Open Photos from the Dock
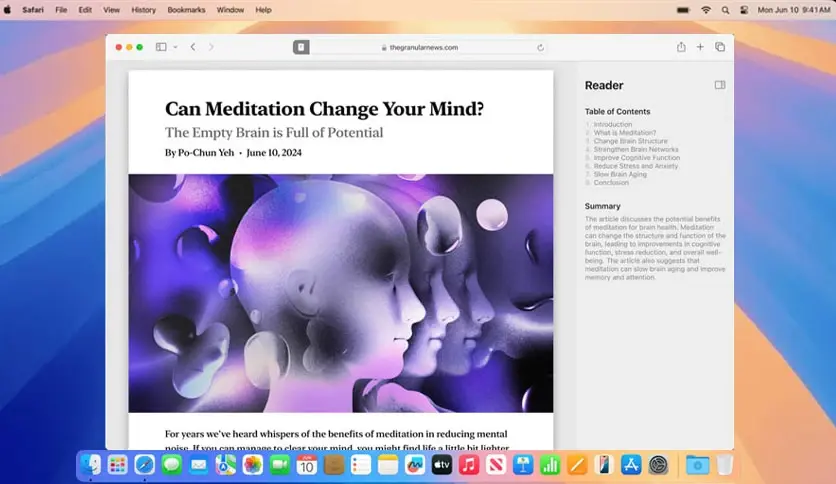Image resolution: width=836 pixels, height=484 pixels. [x=253, y=465]
